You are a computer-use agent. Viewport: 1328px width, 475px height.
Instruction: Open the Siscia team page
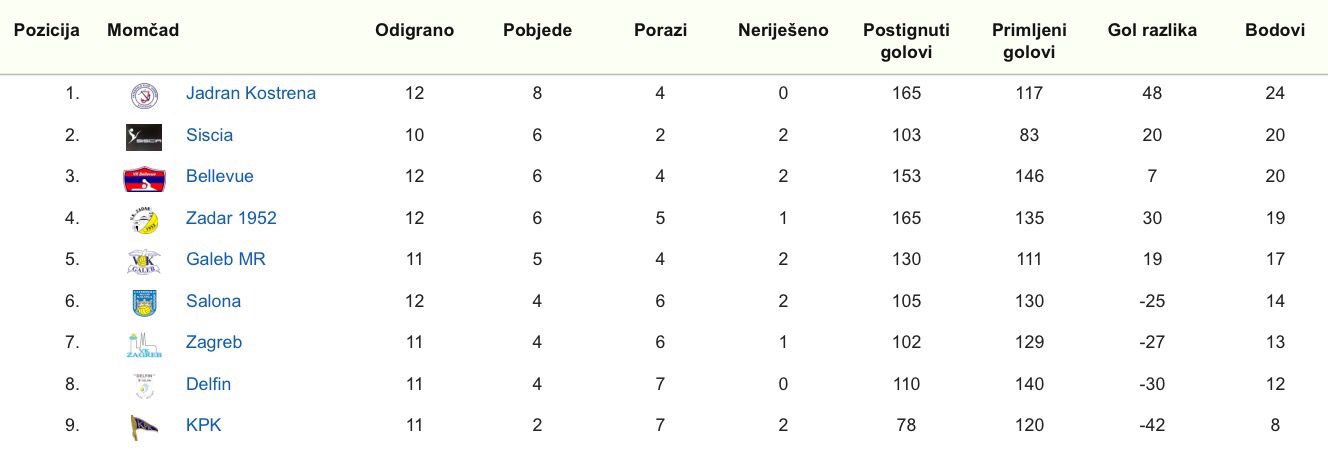(x=209, y=135)
